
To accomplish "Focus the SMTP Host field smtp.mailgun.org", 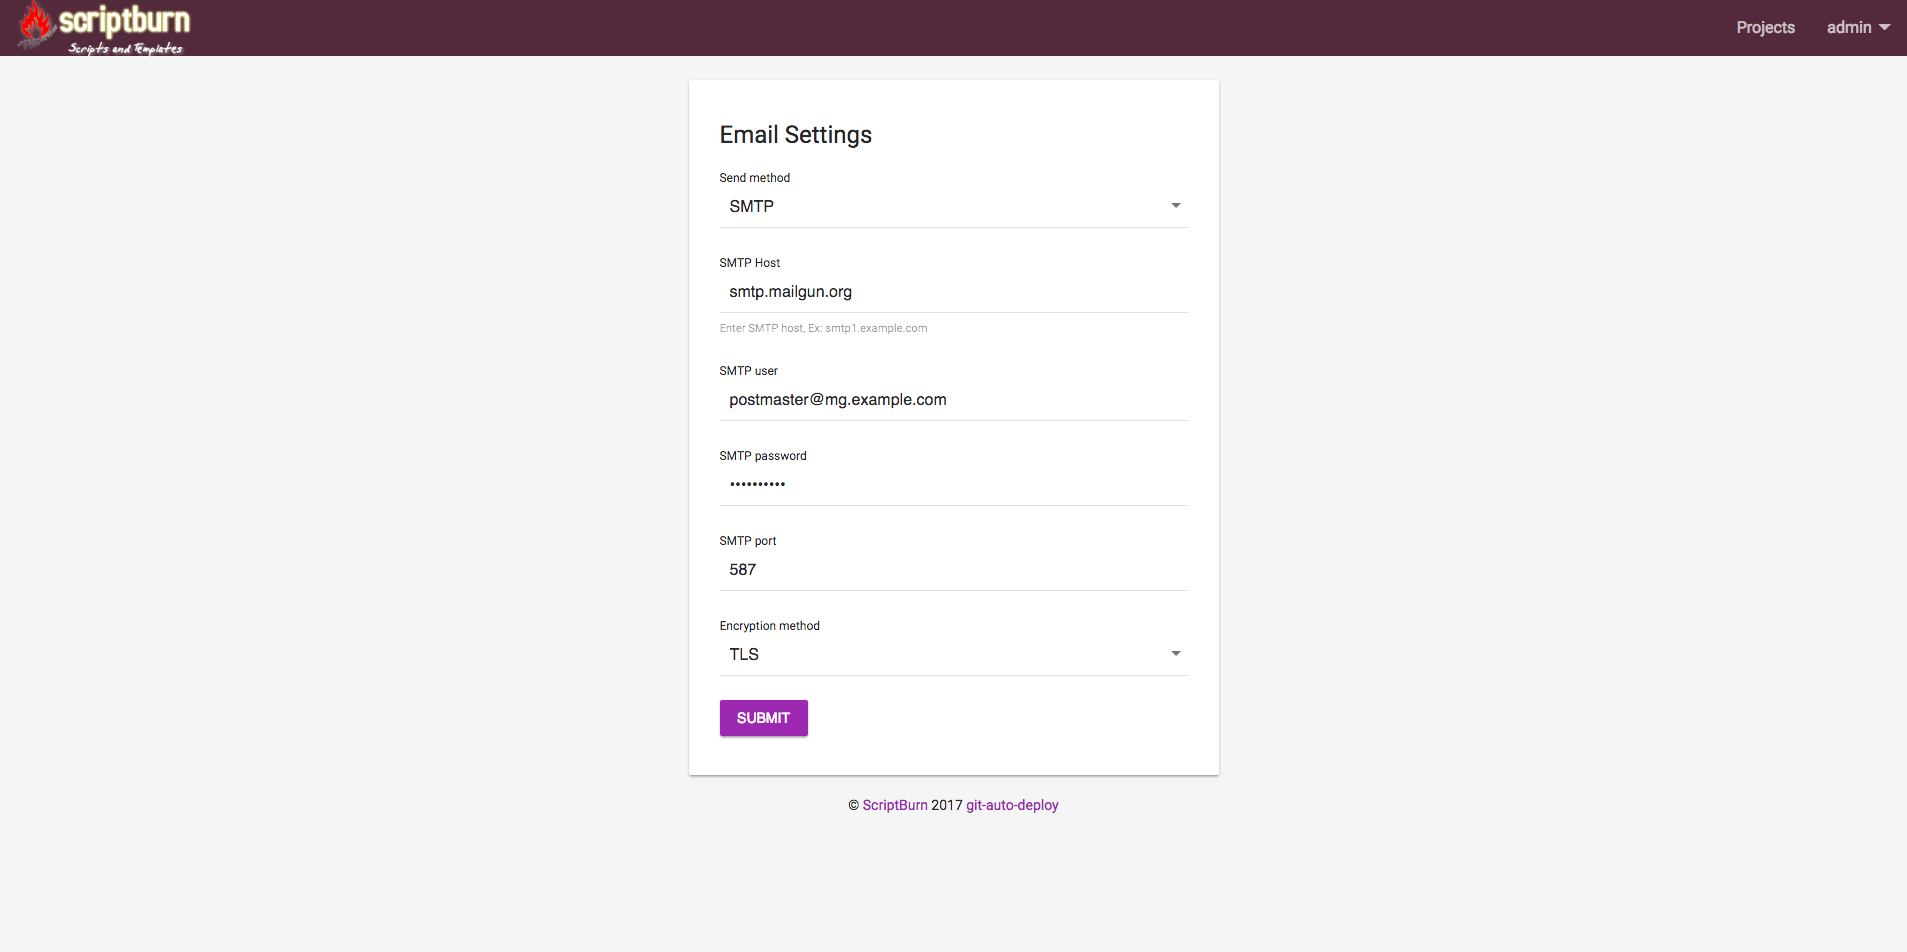I will click(952, 292).
